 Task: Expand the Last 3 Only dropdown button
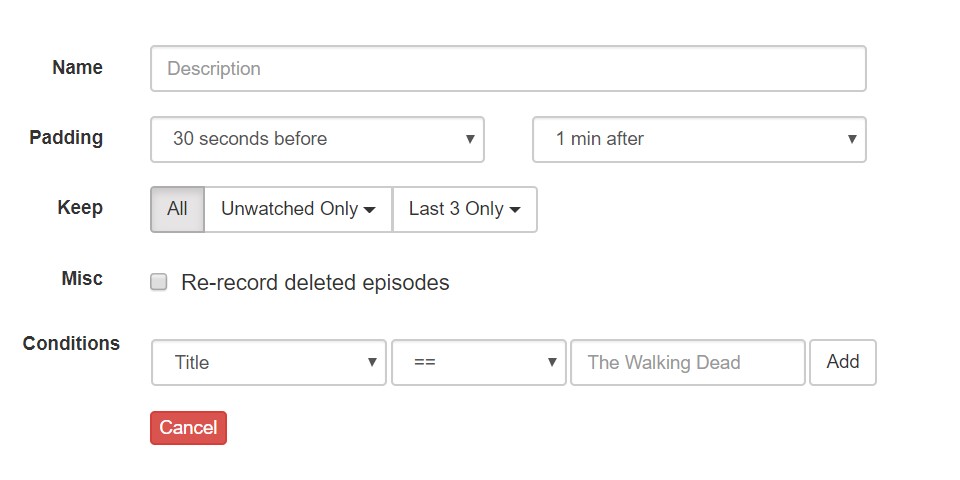point(465,209)
